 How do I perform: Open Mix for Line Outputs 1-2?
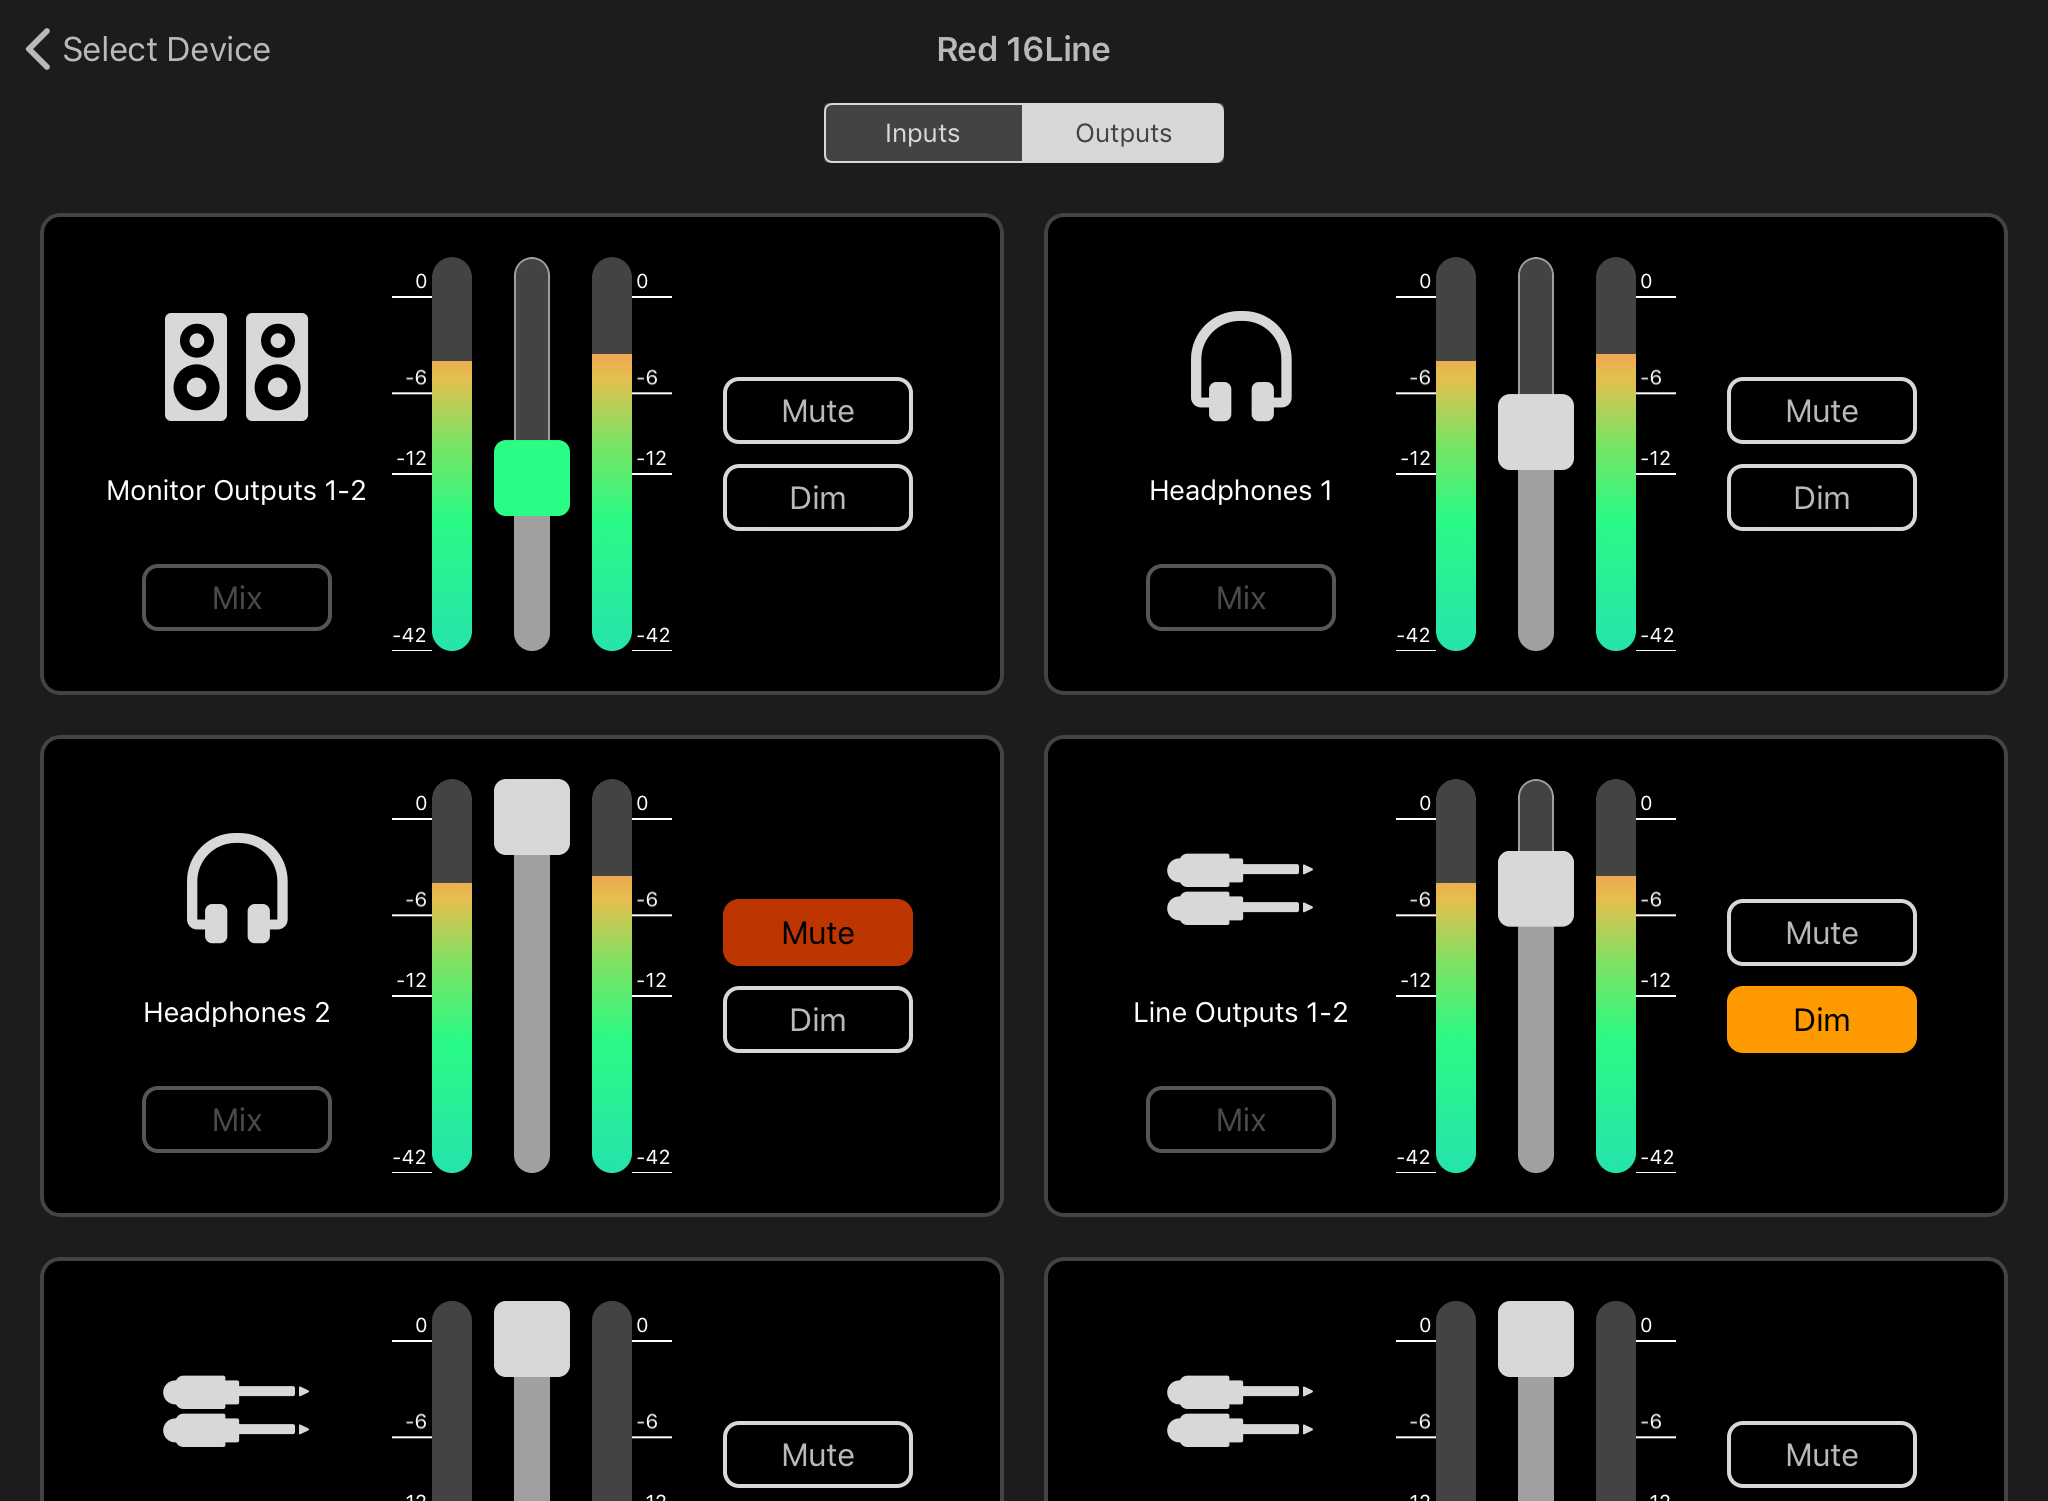1241,1119
